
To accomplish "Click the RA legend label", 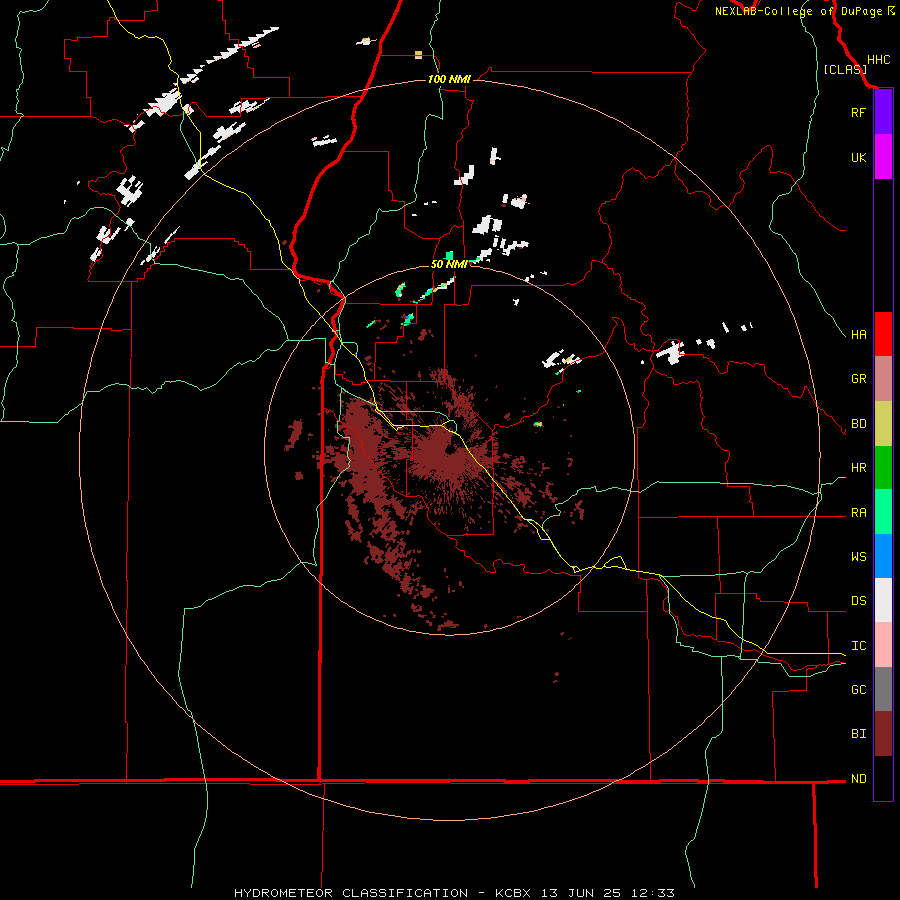I will [858, 513].
